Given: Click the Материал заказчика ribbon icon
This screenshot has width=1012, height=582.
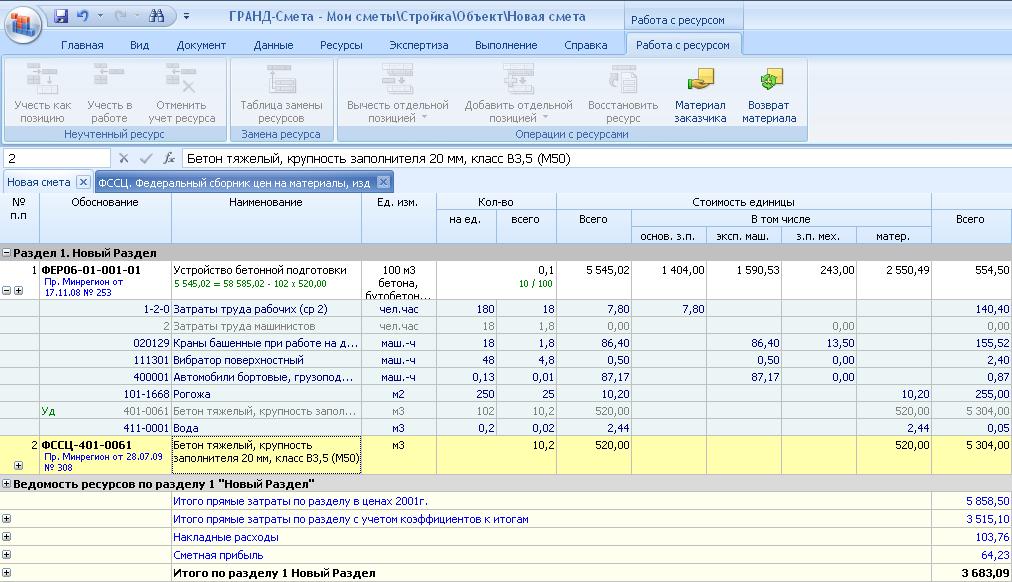Looking at the screenshot, I should point(700,81).
